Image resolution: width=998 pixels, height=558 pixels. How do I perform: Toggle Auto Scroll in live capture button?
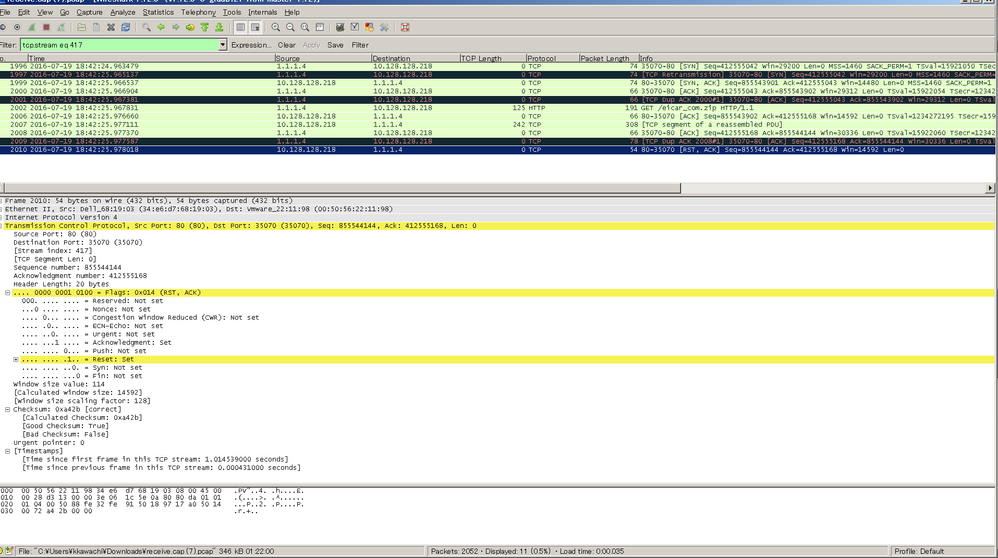pyautogui.click(x=254, y=28)
